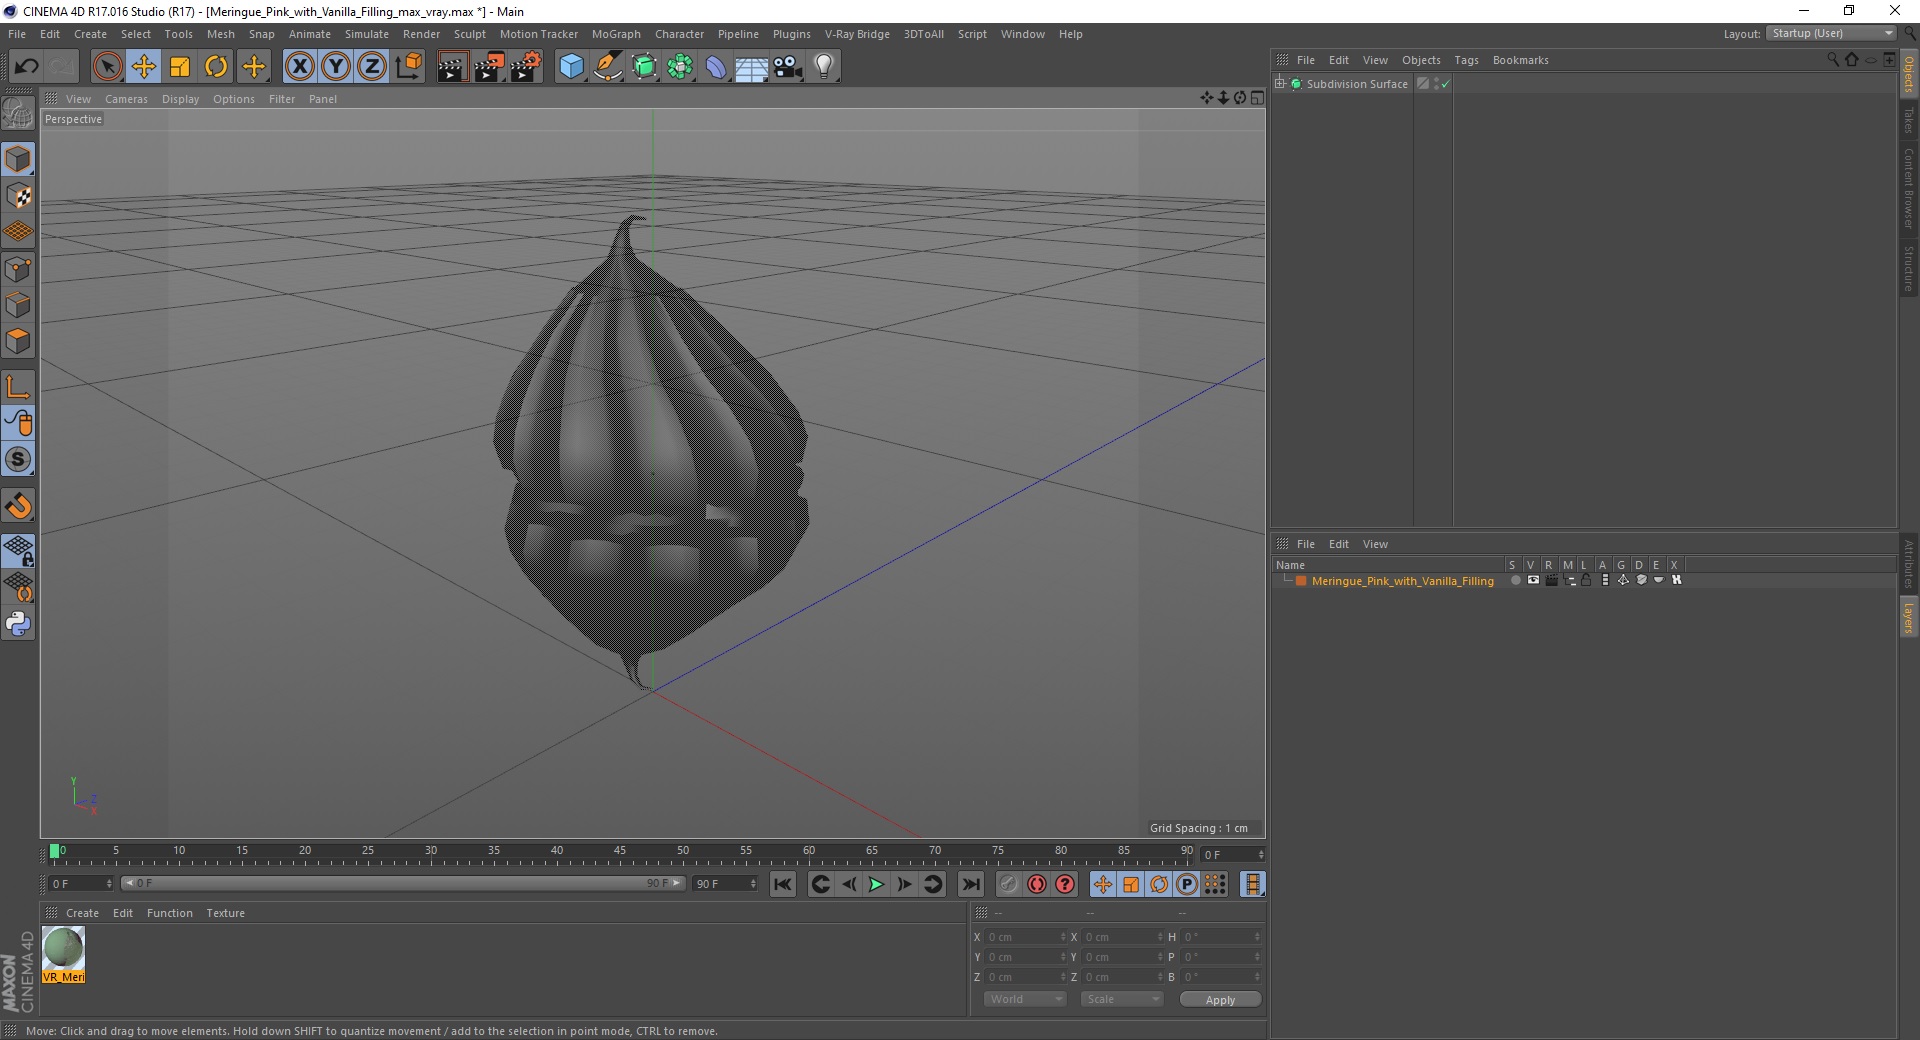Click the orange Meringue layer color swatch

1301,580
